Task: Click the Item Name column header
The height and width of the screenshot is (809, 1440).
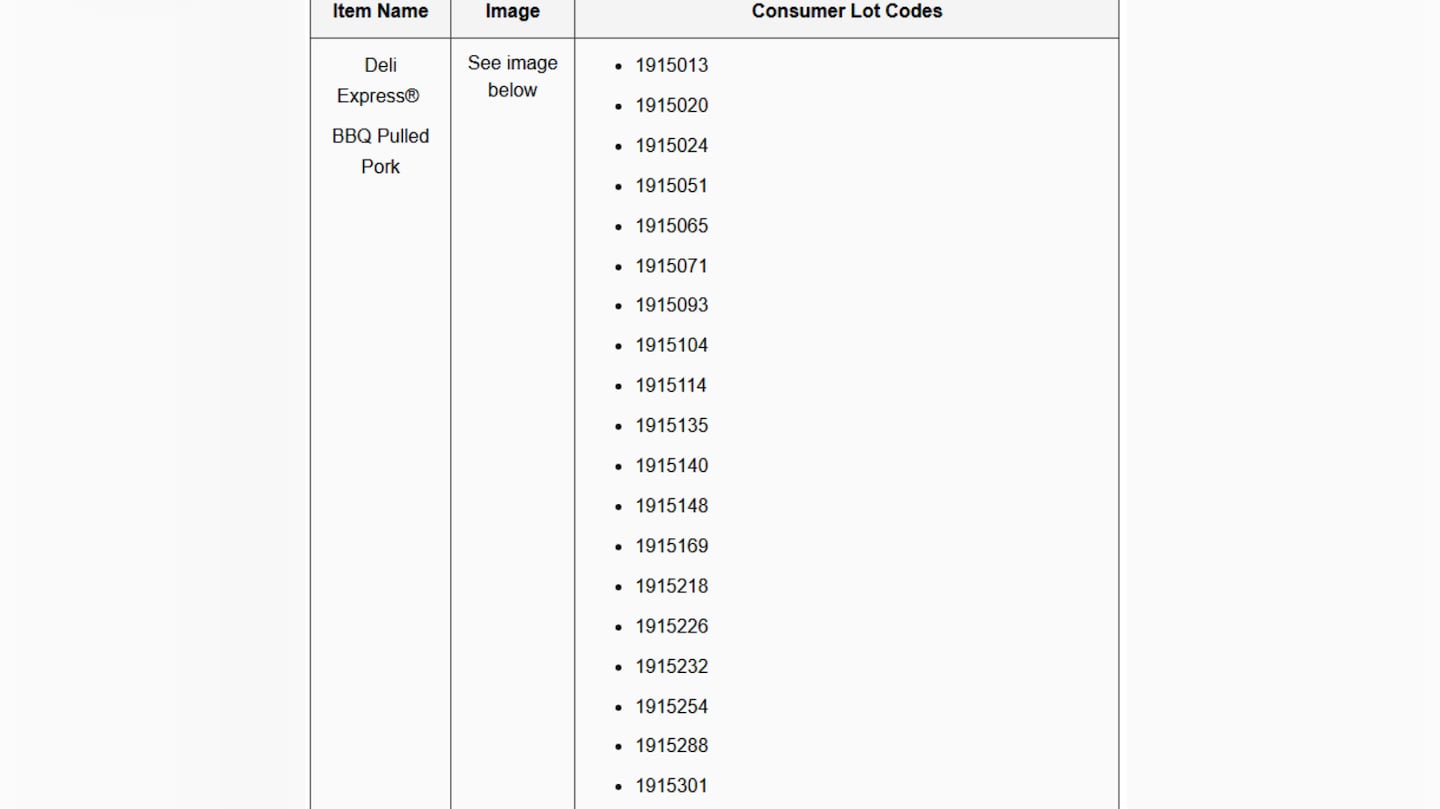Action: tap(380, 11)
